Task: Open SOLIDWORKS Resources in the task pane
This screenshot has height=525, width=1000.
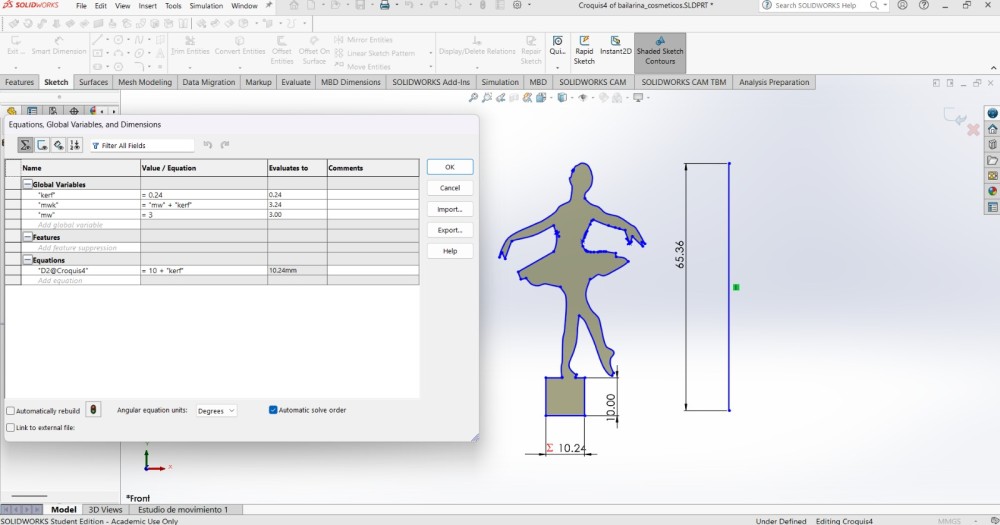Action: click(x=992, y=129)
